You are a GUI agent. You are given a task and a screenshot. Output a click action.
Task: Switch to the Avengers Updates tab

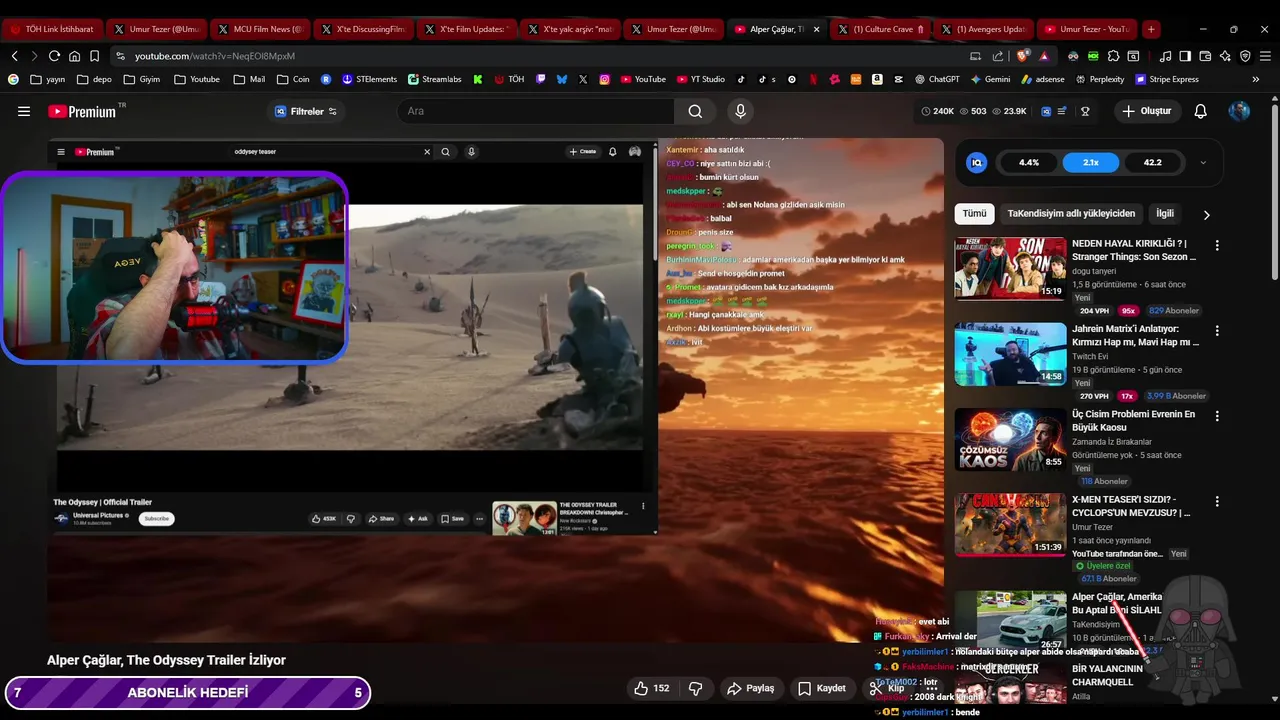tap(986, 29)
